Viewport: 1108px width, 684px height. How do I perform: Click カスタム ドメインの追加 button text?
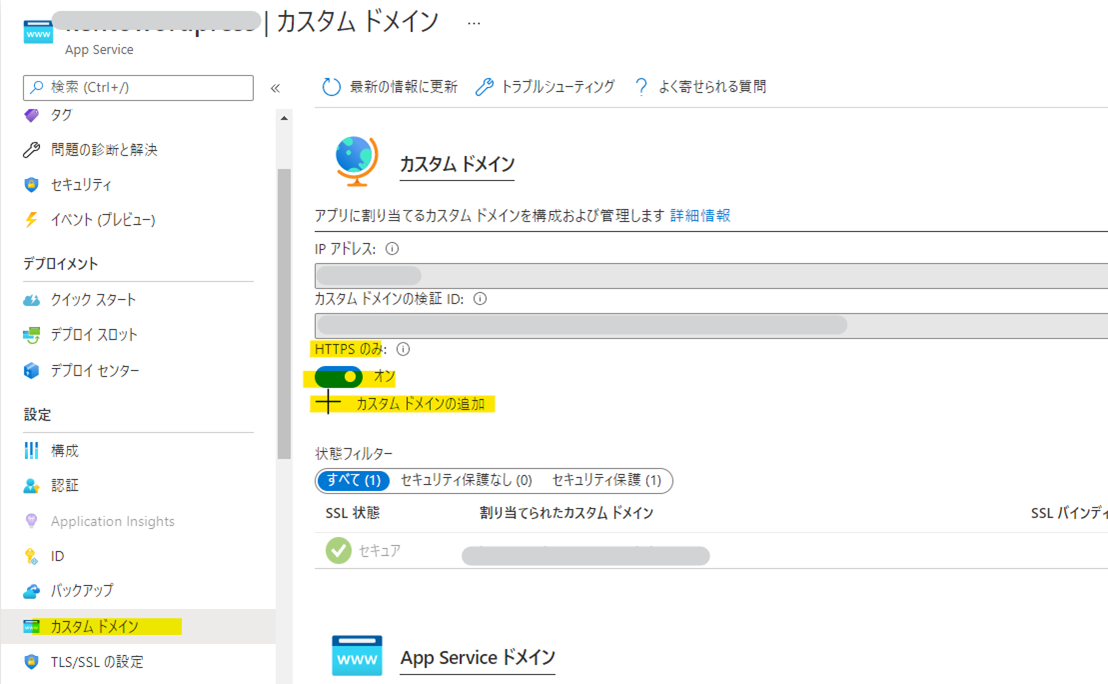click(x=420, y=404)
